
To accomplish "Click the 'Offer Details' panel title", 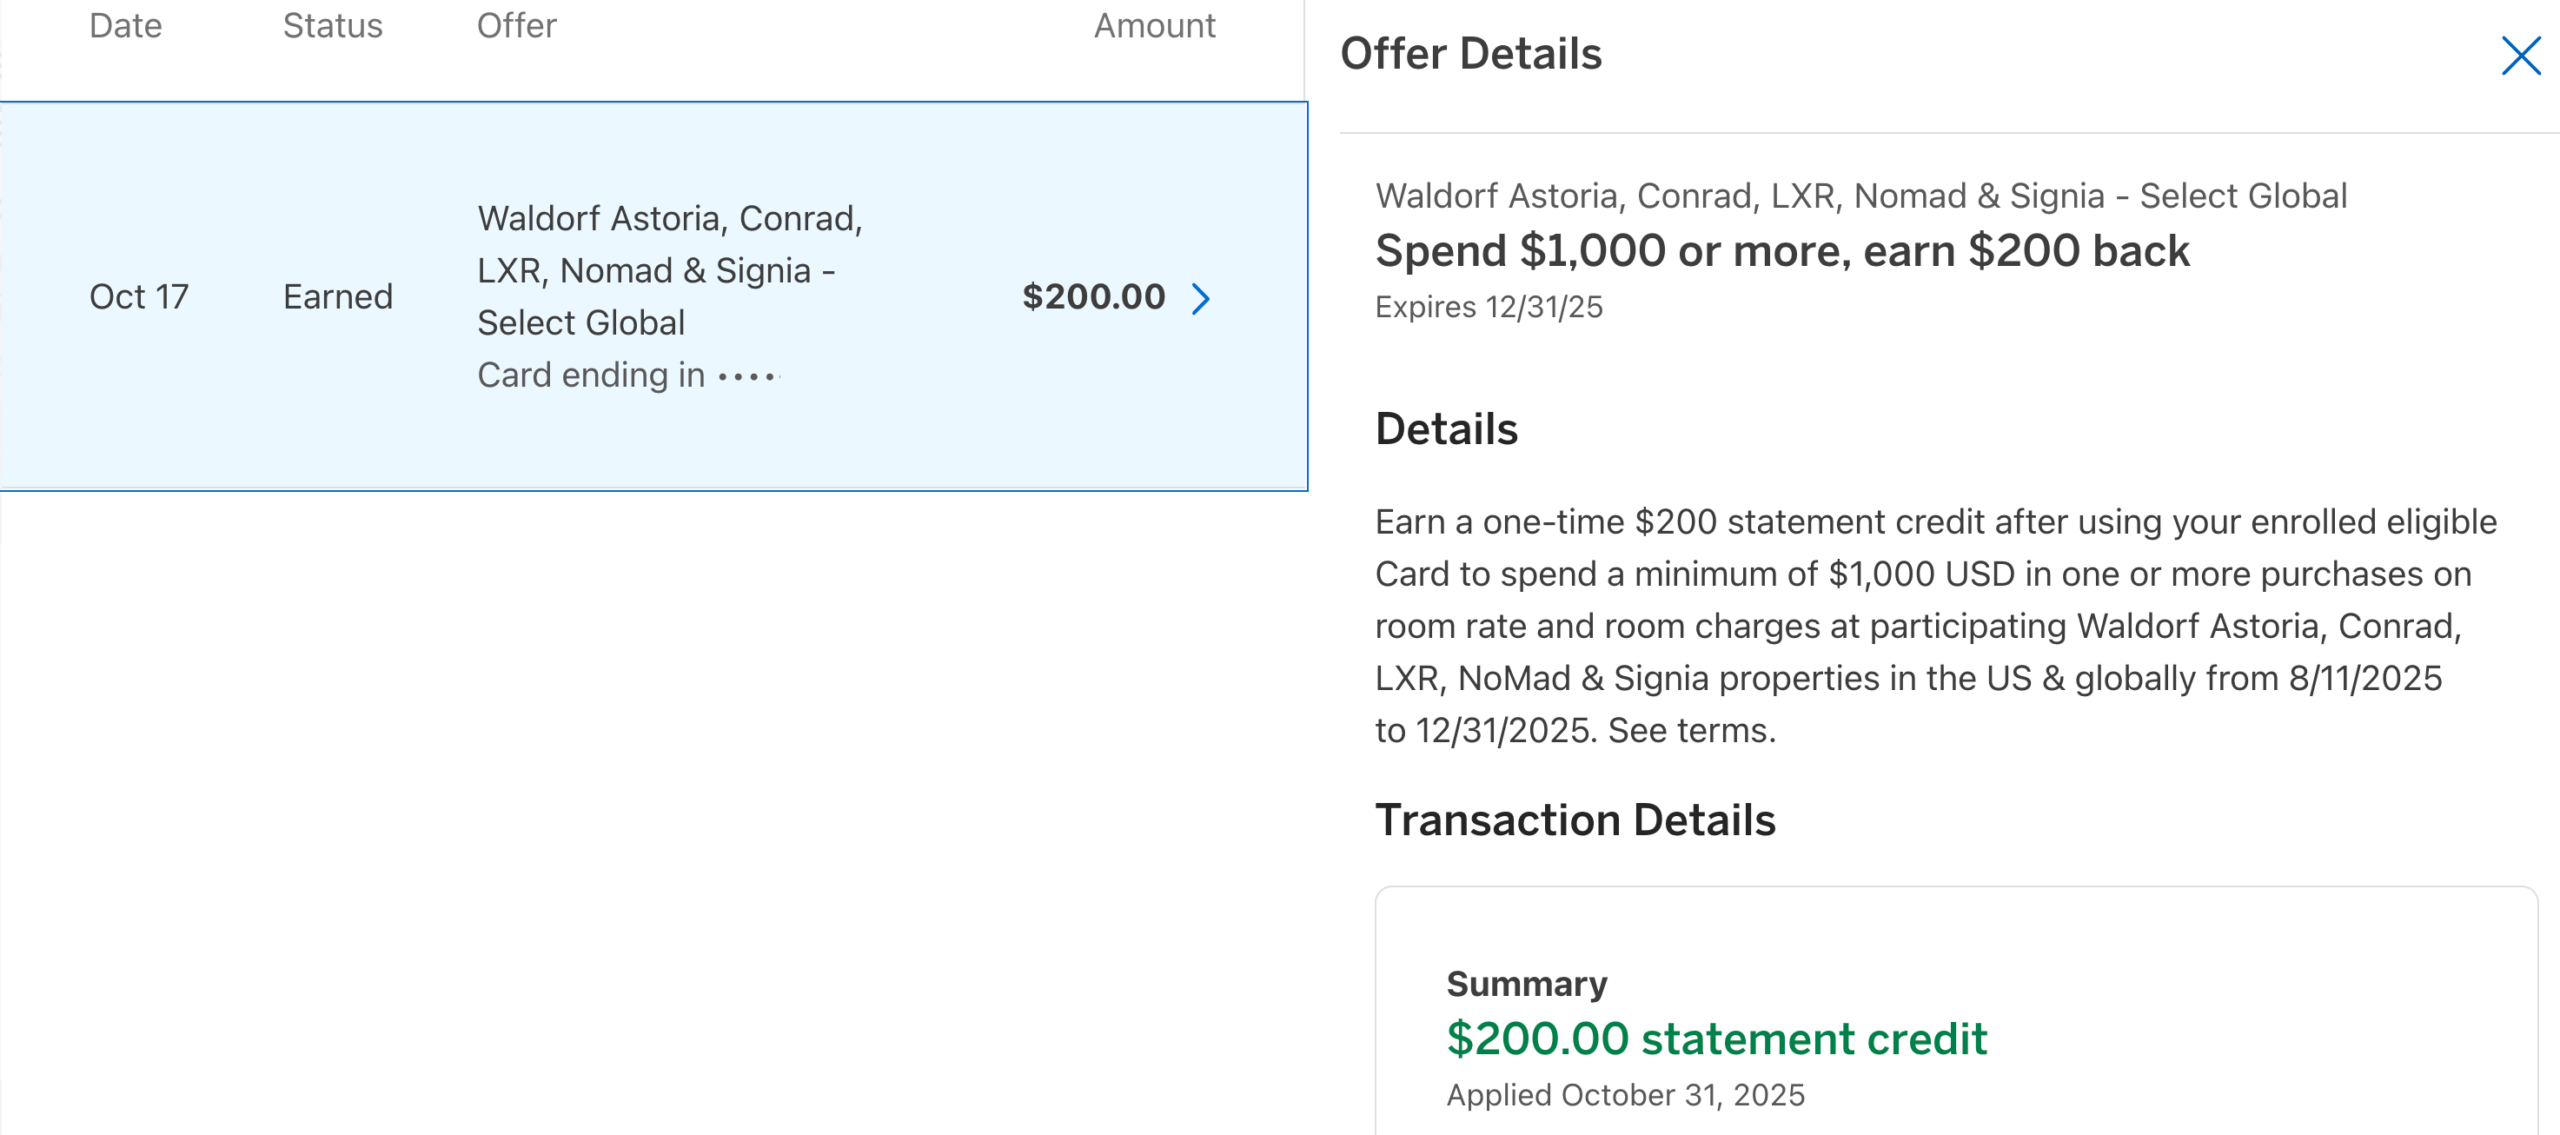I will tap(1470, 54).
